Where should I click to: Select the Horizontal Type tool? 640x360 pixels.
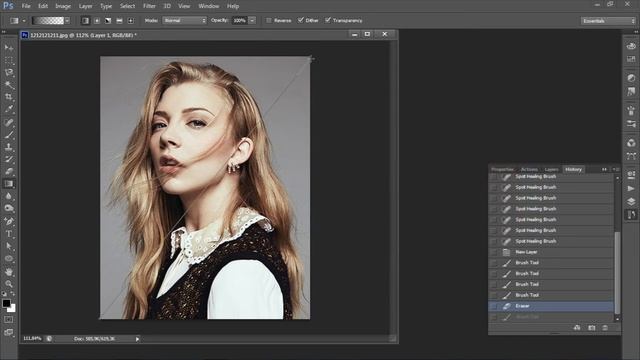(9, 234)
